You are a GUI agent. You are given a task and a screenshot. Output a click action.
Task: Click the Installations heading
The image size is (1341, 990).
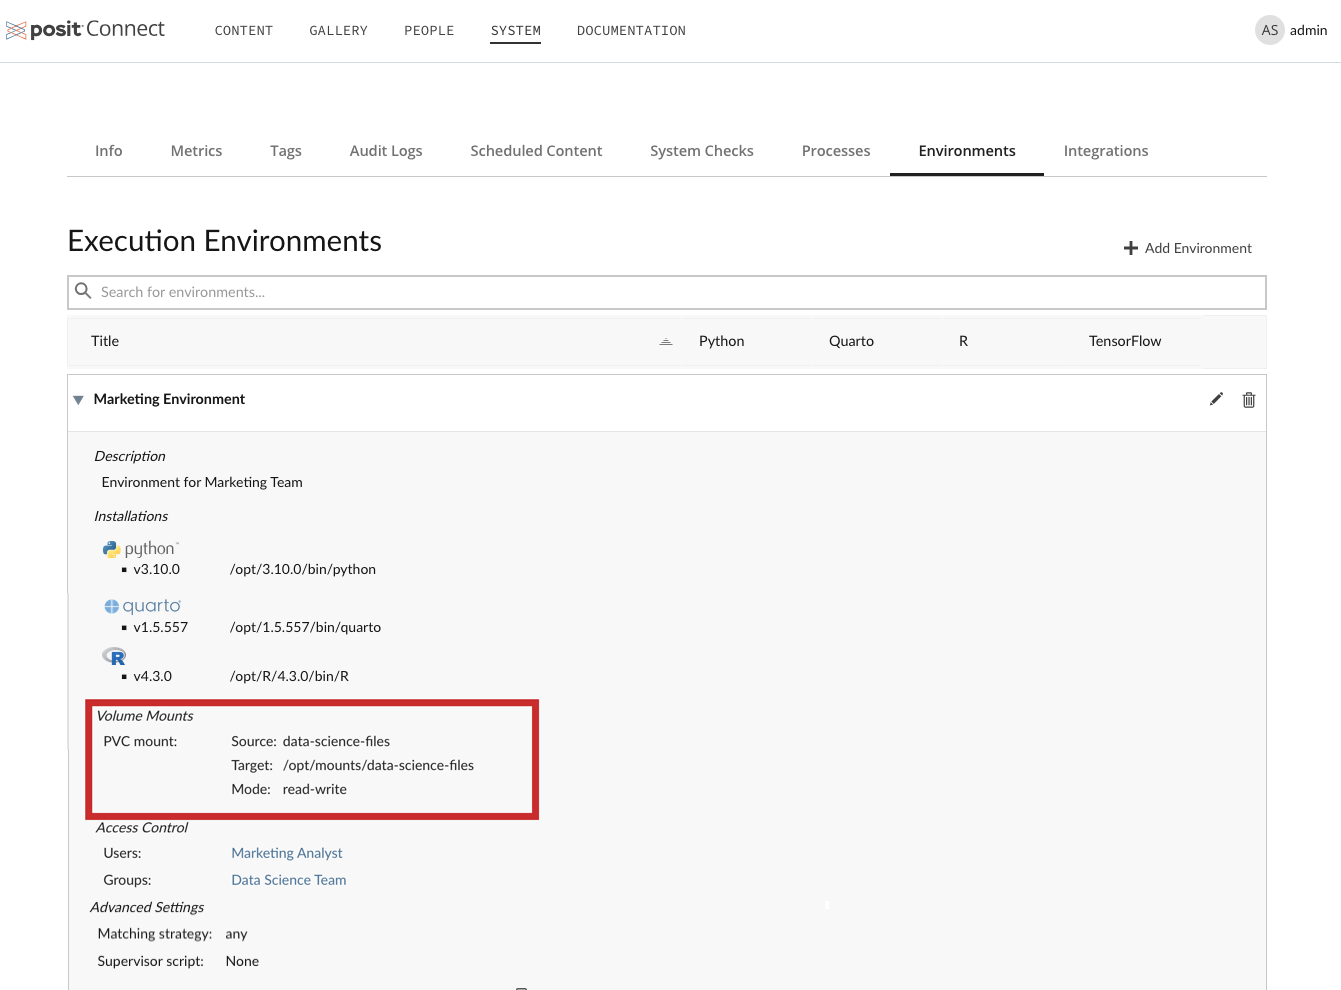(x=131, y=516)
